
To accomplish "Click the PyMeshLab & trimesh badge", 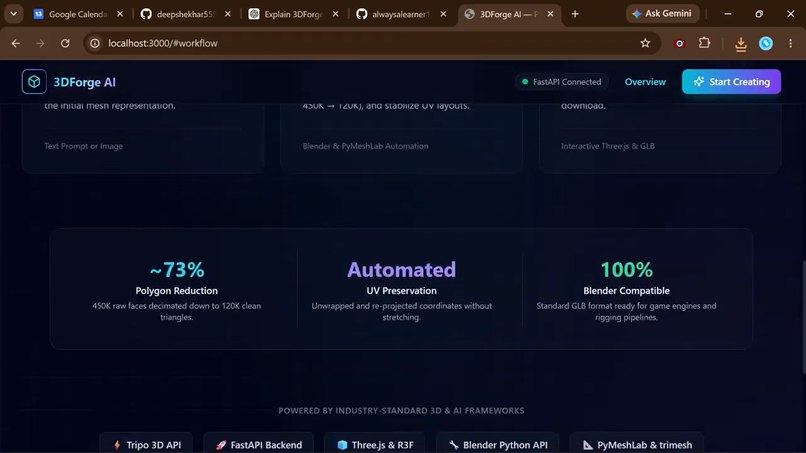I will [636, 444].
